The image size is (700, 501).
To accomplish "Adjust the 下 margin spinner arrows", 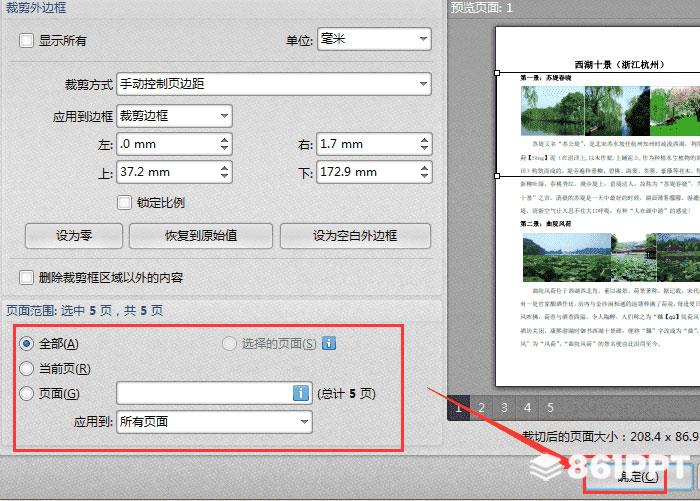I will 425,172.
